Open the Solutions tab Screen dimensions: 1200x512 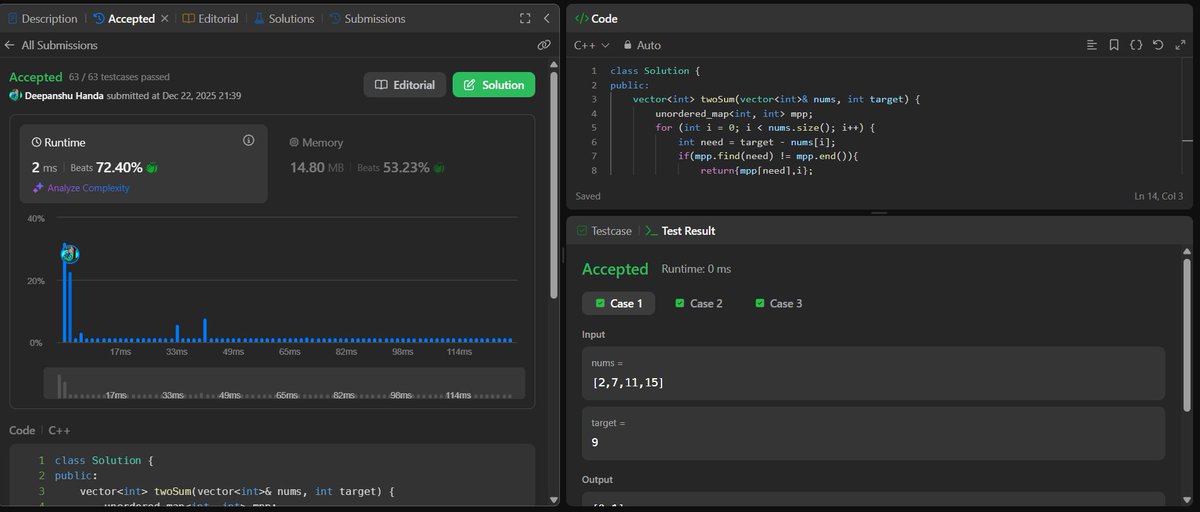pyautogui.click(x=283, y=18)
